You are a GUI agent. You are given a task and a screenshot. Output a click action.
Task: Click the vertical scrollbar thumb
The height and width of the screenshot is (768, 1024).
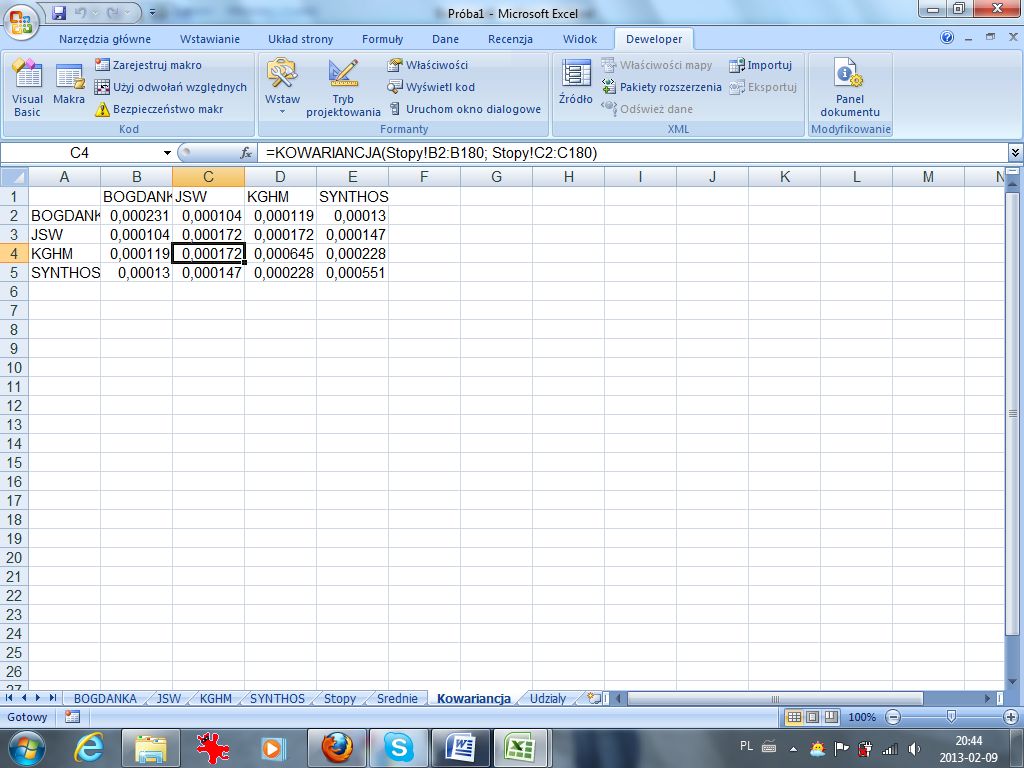coord(1013,413)
